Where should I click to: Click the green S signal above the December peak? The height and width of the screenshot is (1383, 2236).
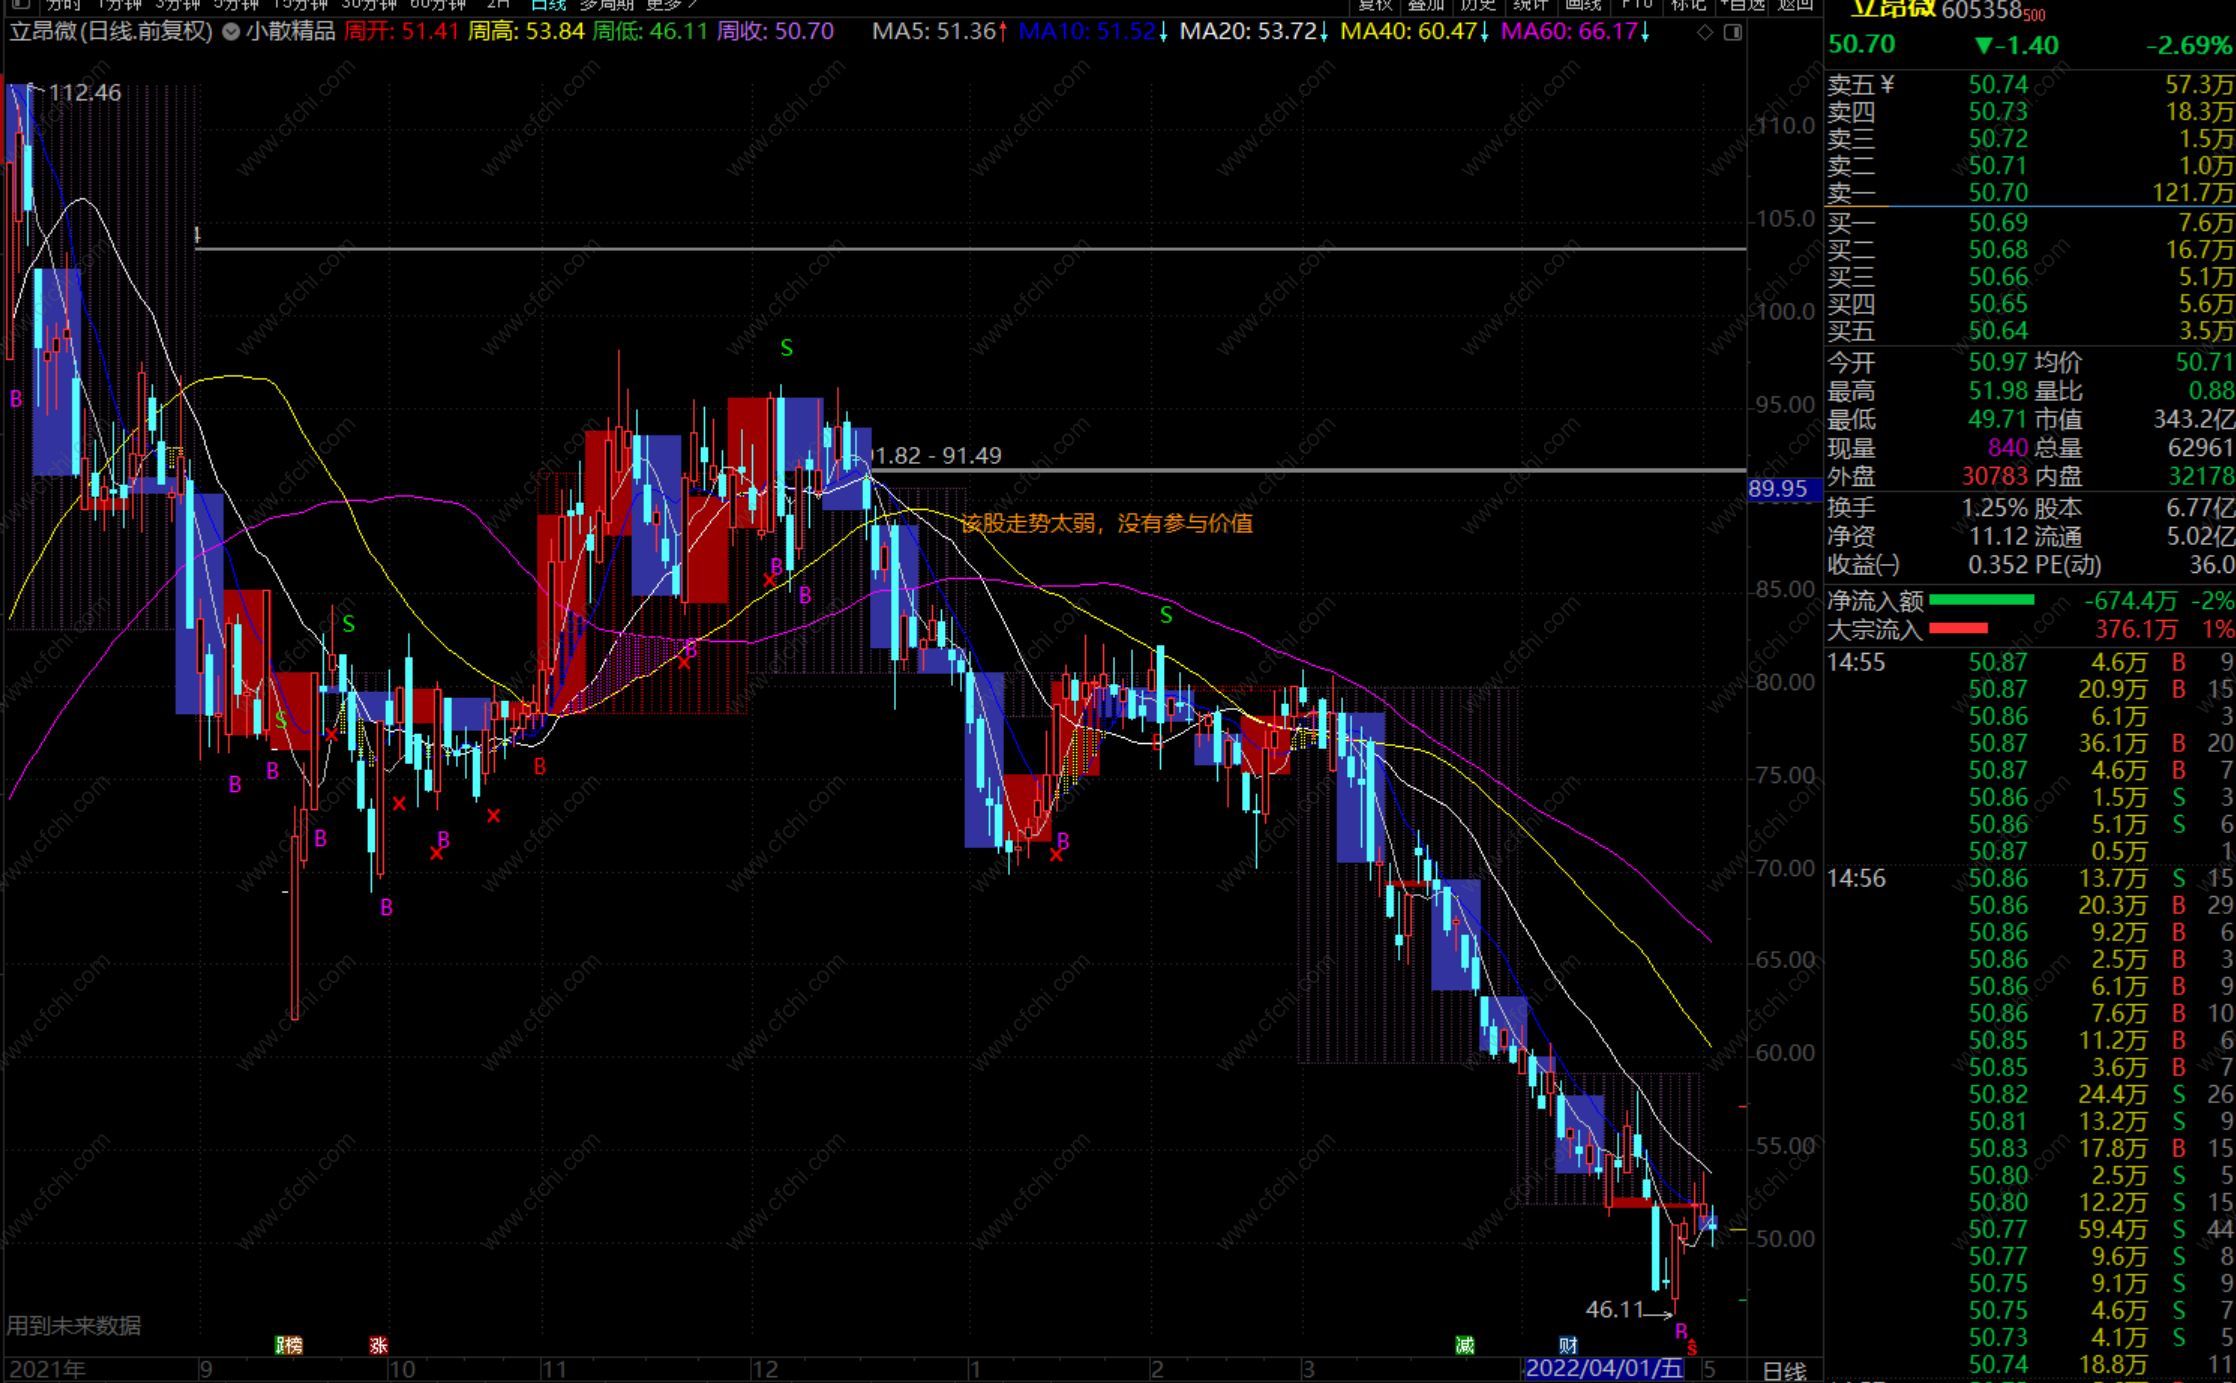coord(786,348)
